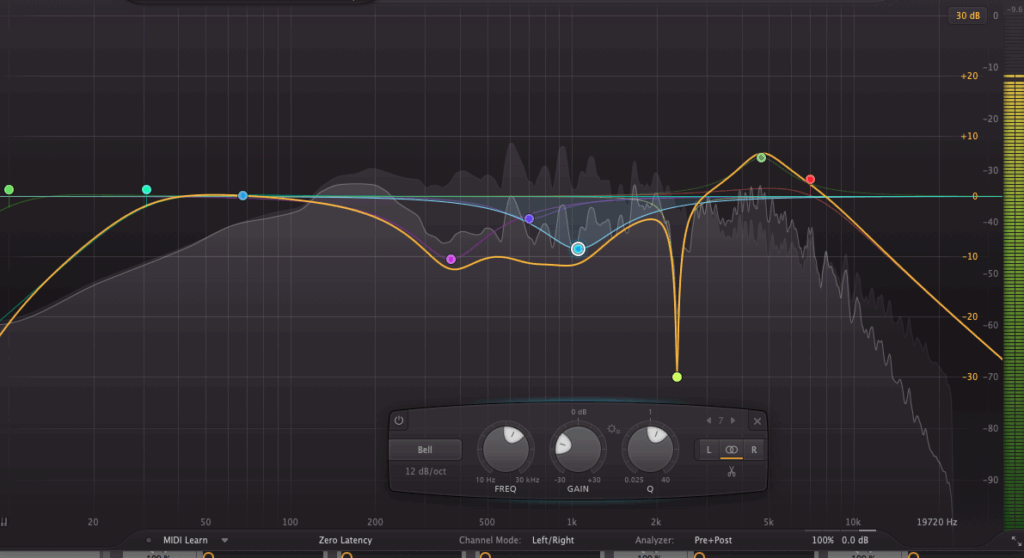Select the teal band node near 30 Hz
This screenshot has height=558, width=1024.
[146, 189]
